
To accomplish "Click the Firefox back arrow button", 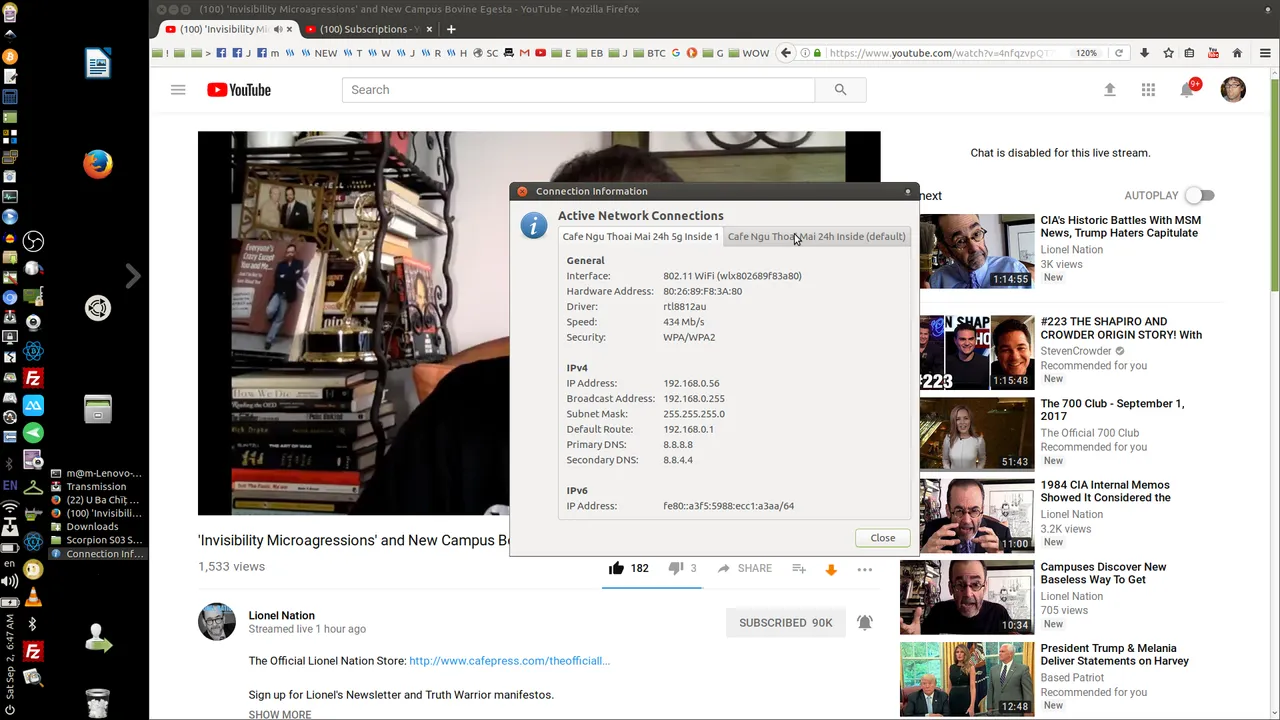I will coord(786,53).
